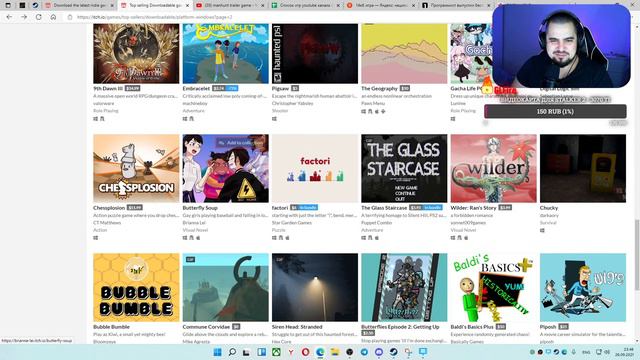Screen dimensions: 640x360
Task: Click the 'Embracelet' title link
Action: tap(196, 88)
